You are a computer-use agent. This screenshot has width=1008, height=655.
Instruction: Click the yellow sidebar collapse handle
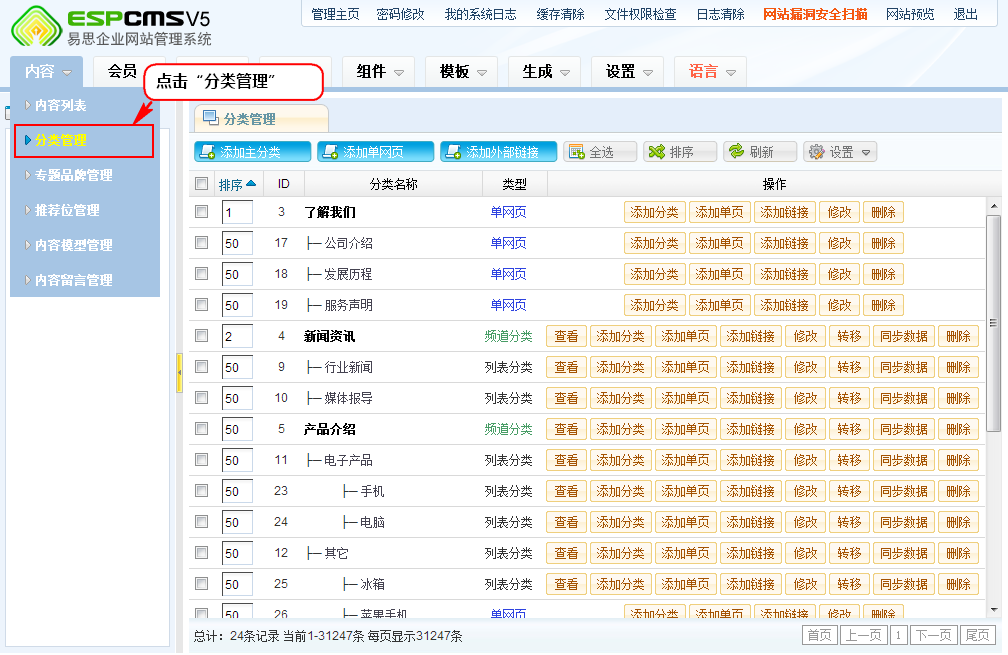[x=179, y=372]
